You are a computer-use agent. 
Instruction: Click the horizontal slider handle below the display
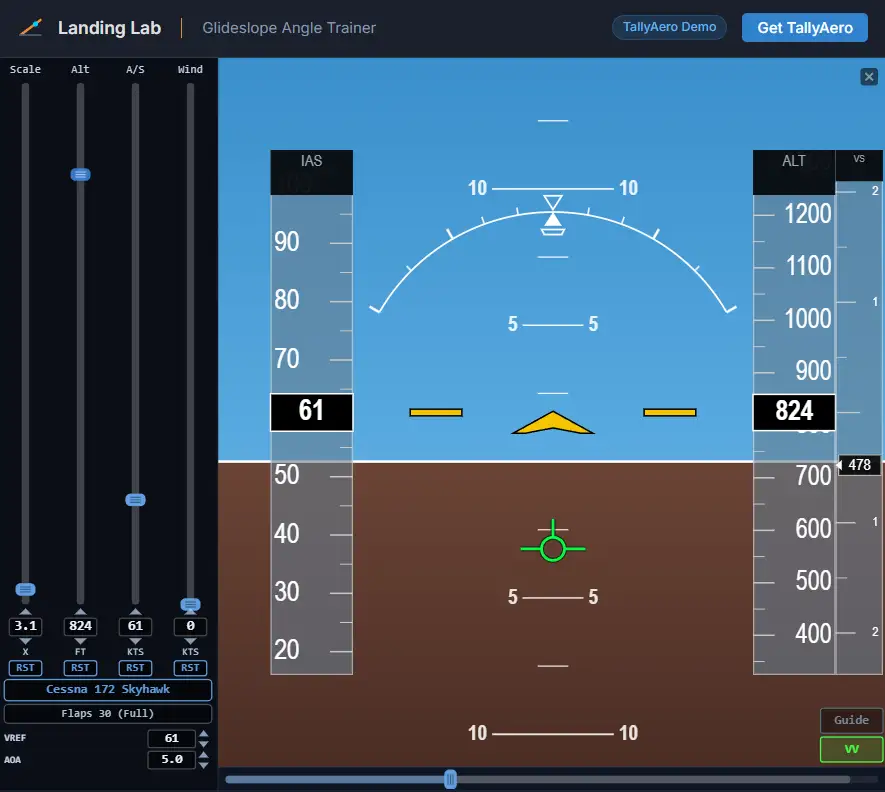[450, 780]
